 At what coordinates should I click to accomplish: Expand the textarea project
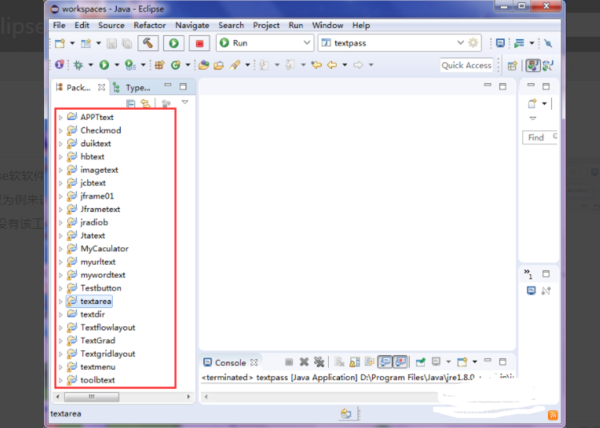pyautogui.click(x=60, y=301)
